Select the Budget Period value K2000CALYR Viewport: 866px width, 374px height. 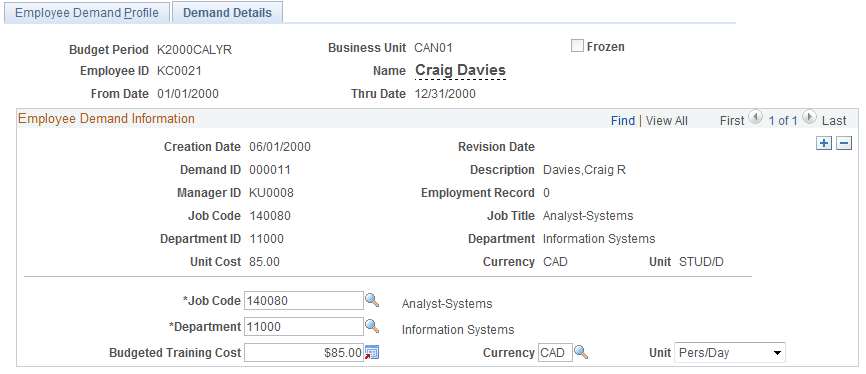pos(194,50)
